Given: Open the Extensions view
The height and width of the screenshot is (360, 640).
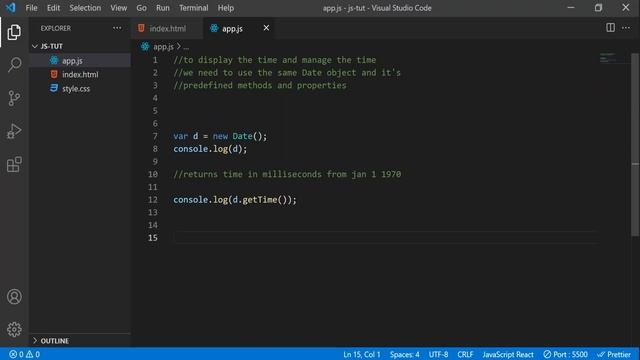Looking at the screenshot, I should point(14,164).
